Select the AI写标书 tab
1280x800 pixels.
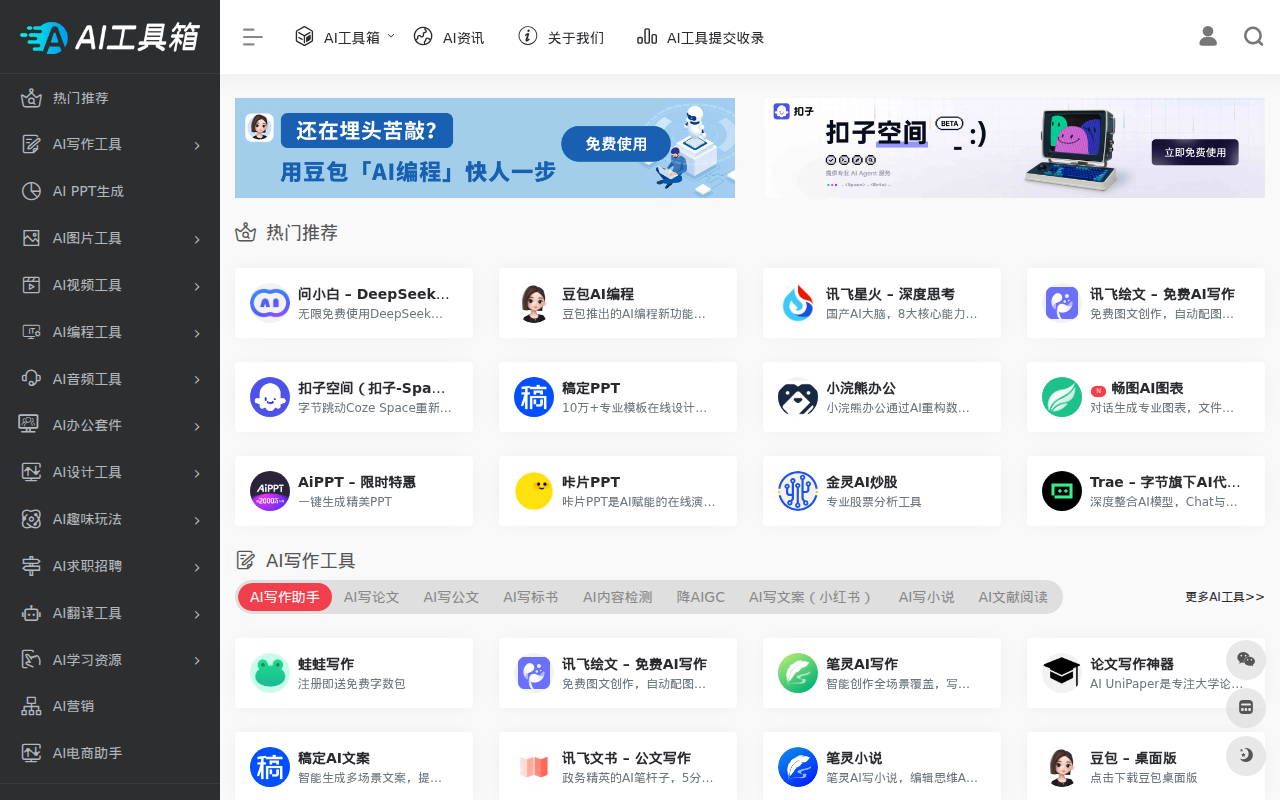pyautogui.click(x=531, y=597)
